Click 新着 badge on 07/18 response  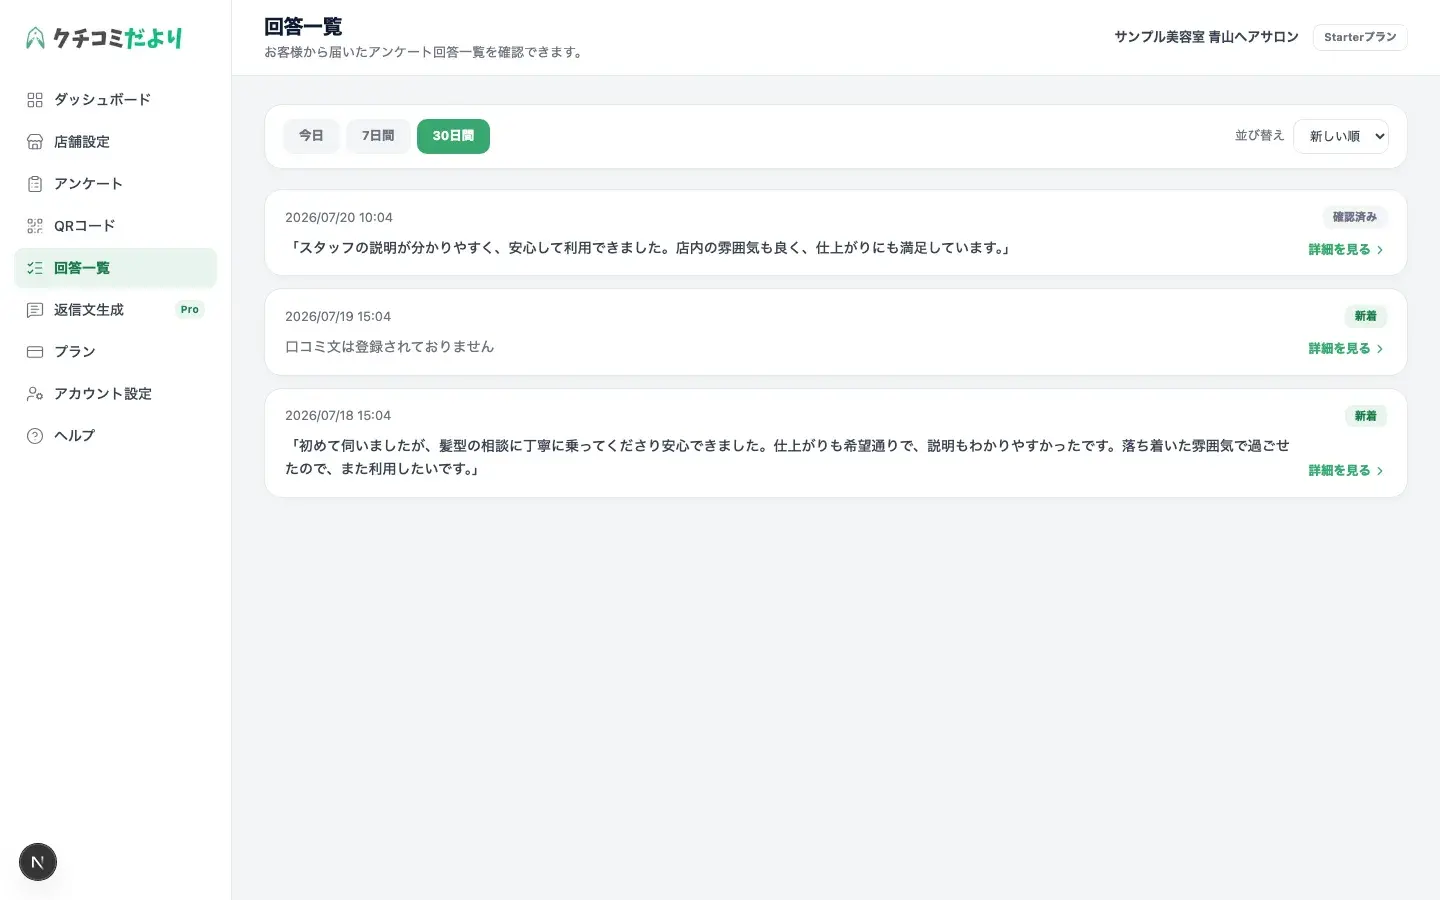(1366, 416)
